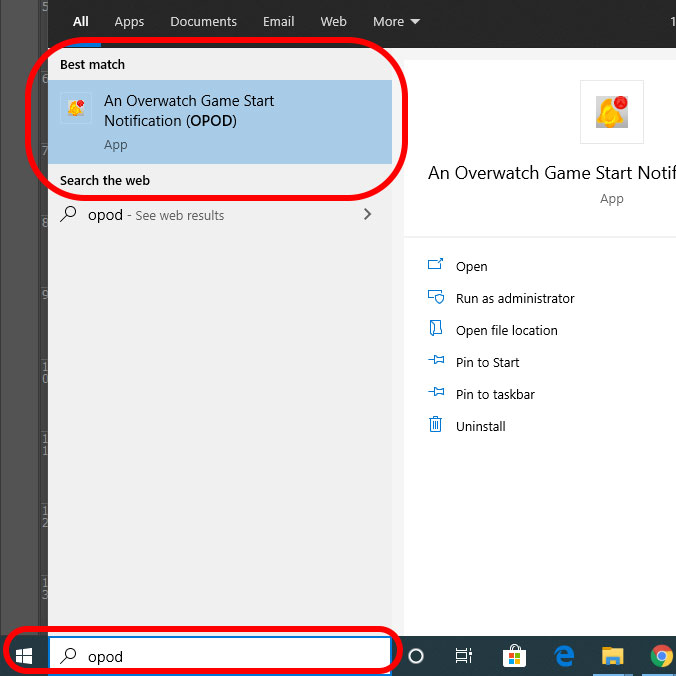Viewport: 676px width, 676px height.
Task: Click the Cortana circle icon on taskbar
Action: tap(416, 656)
